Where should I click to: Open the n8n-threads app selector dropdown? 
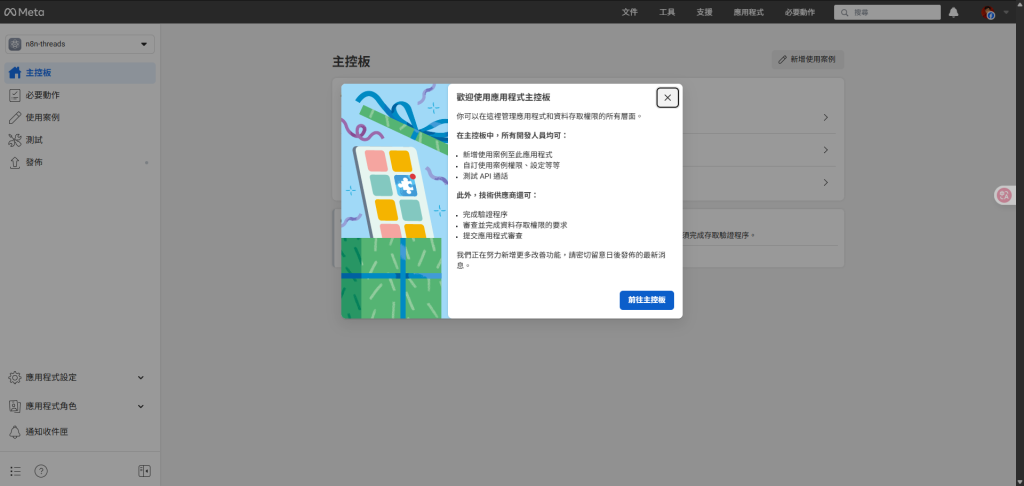point(80,45)
